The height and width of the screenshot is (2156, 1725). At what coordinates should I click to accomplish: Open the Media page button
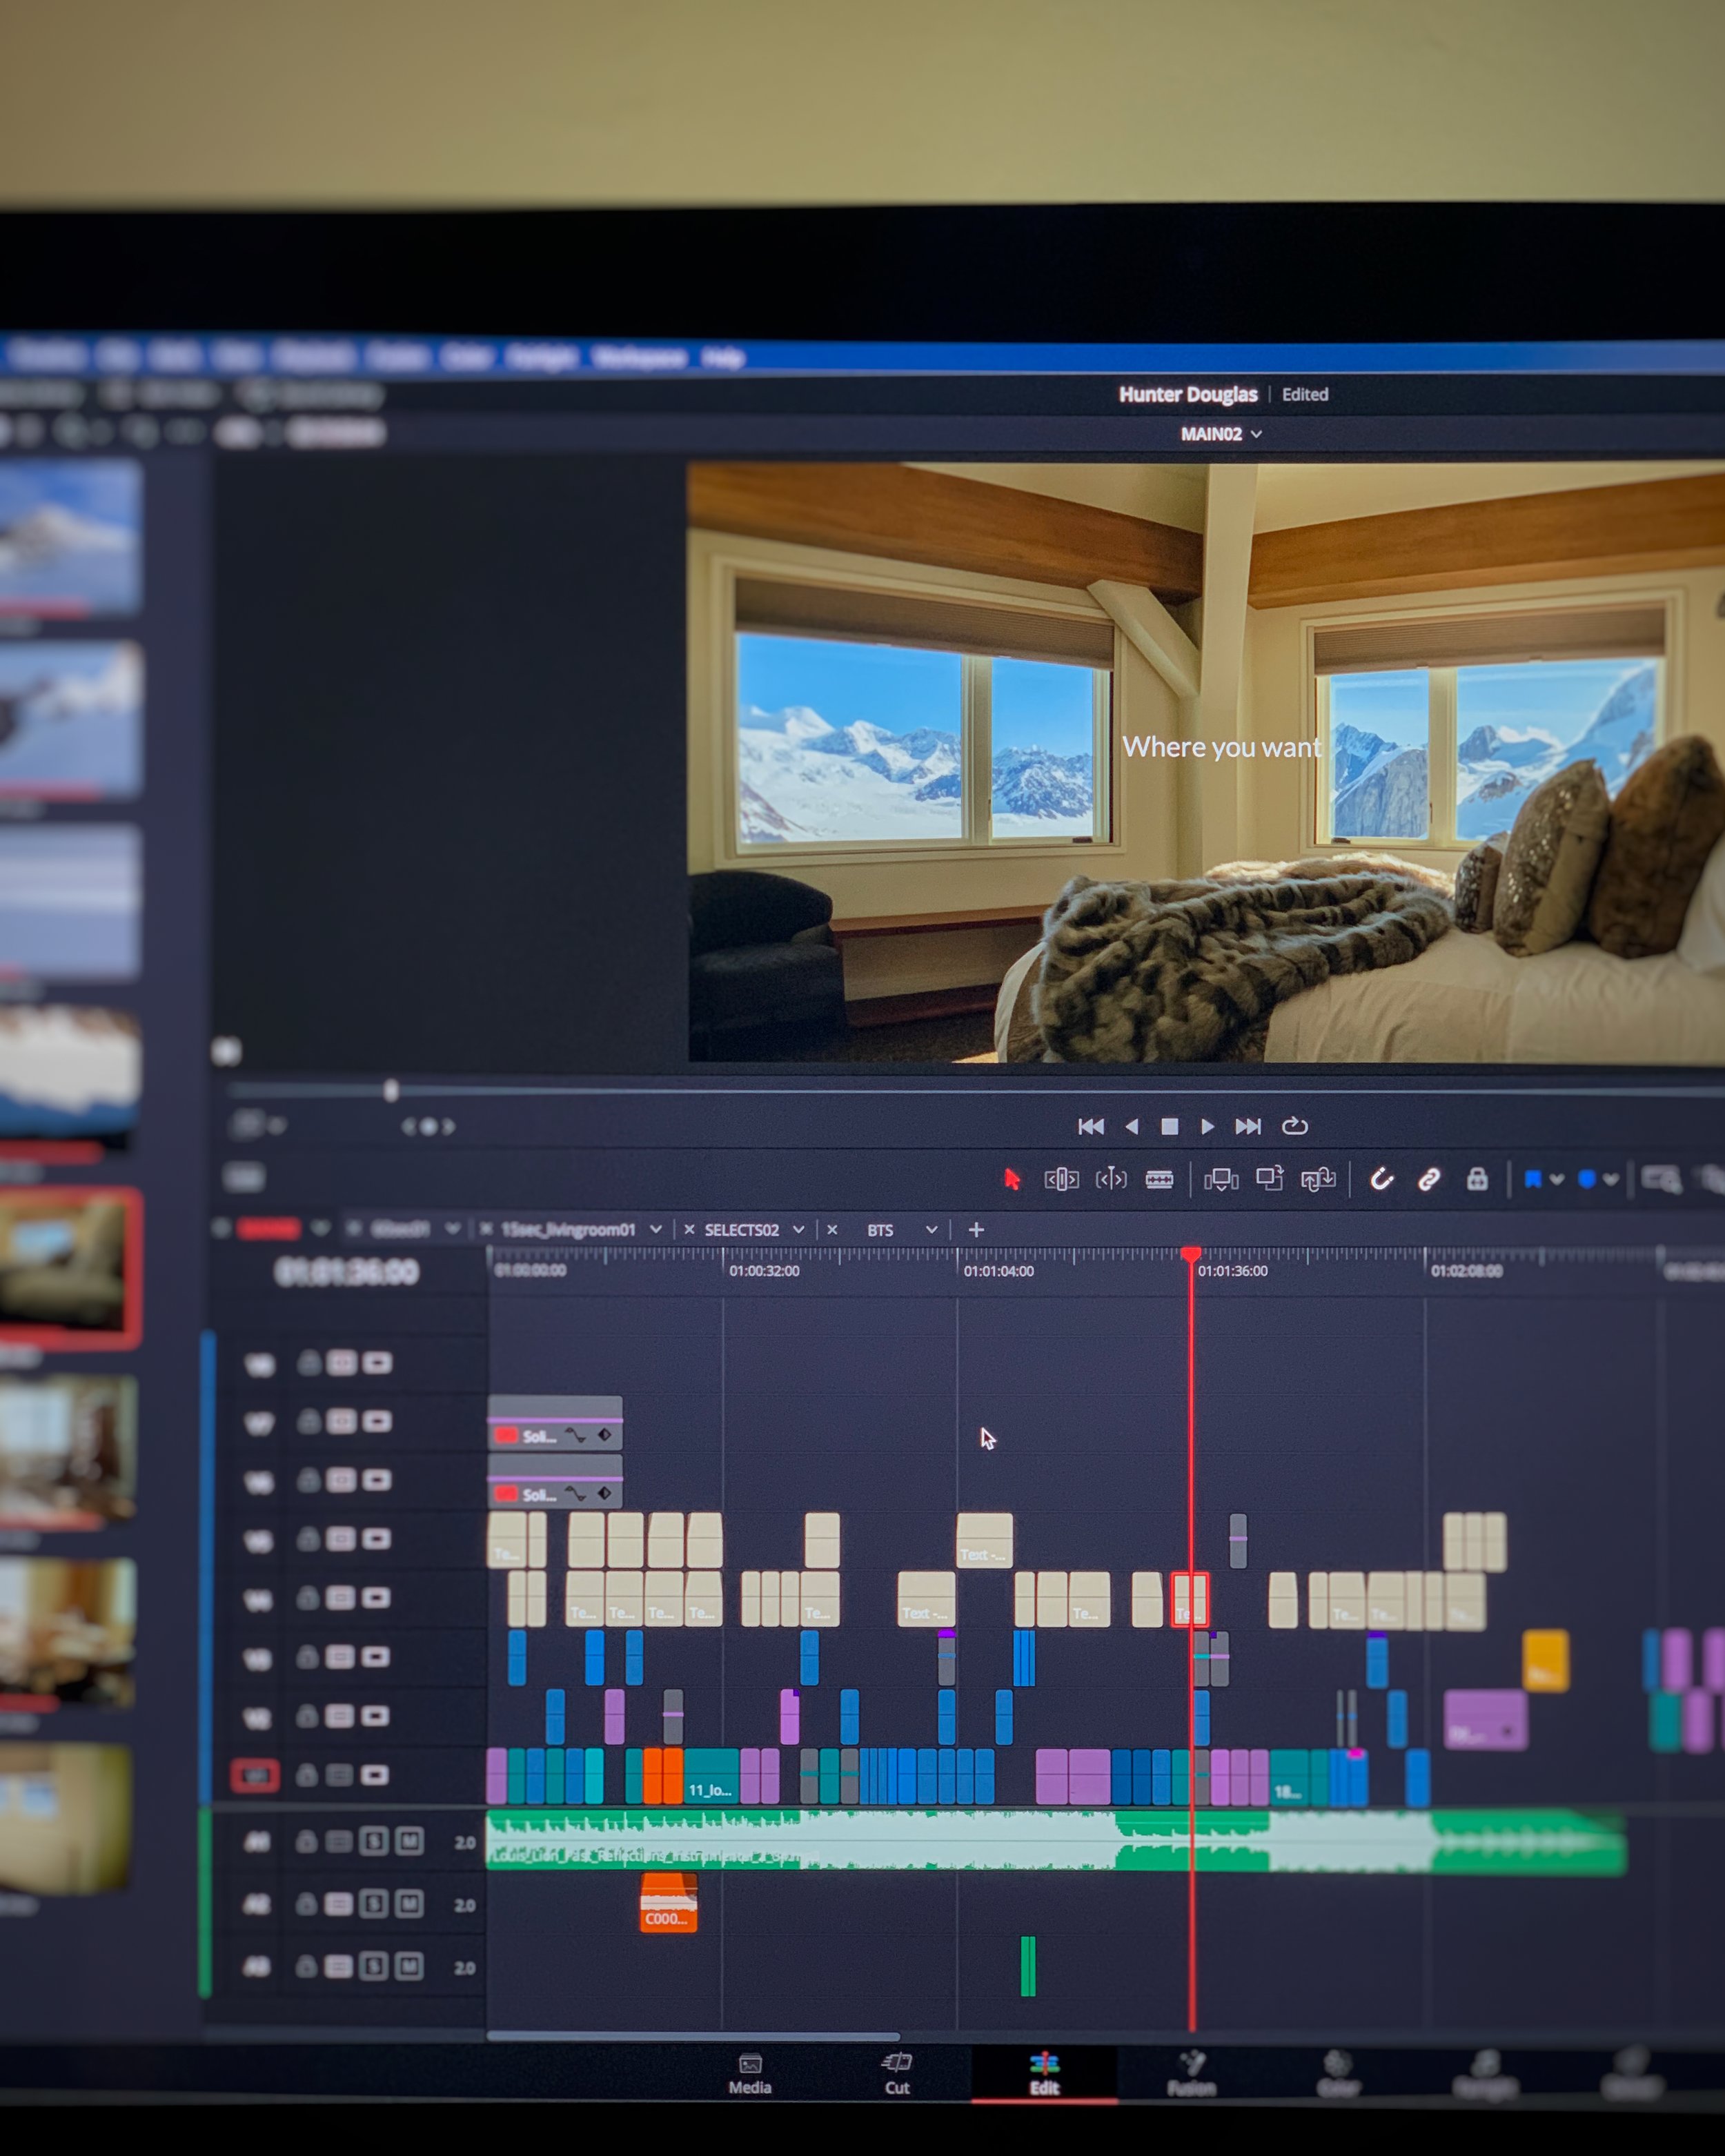750,2075
